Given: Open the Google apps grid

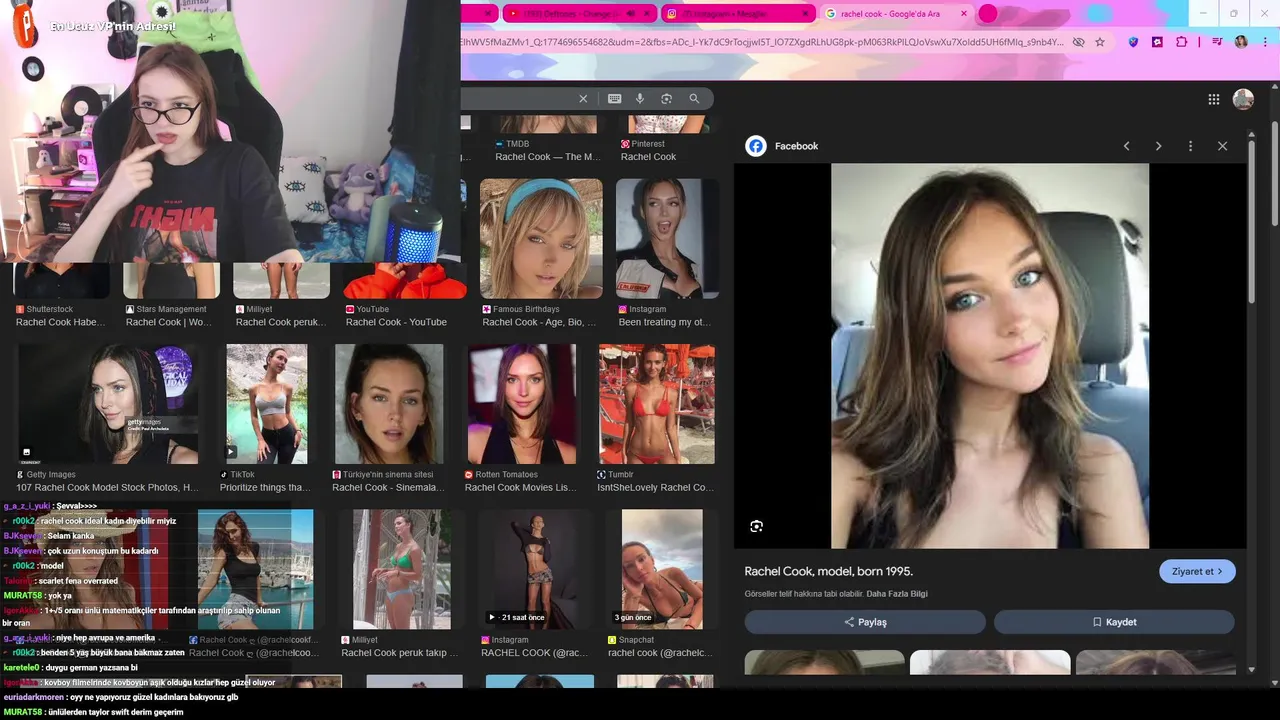Looking at the screenshot, I should pos(1213,99).
